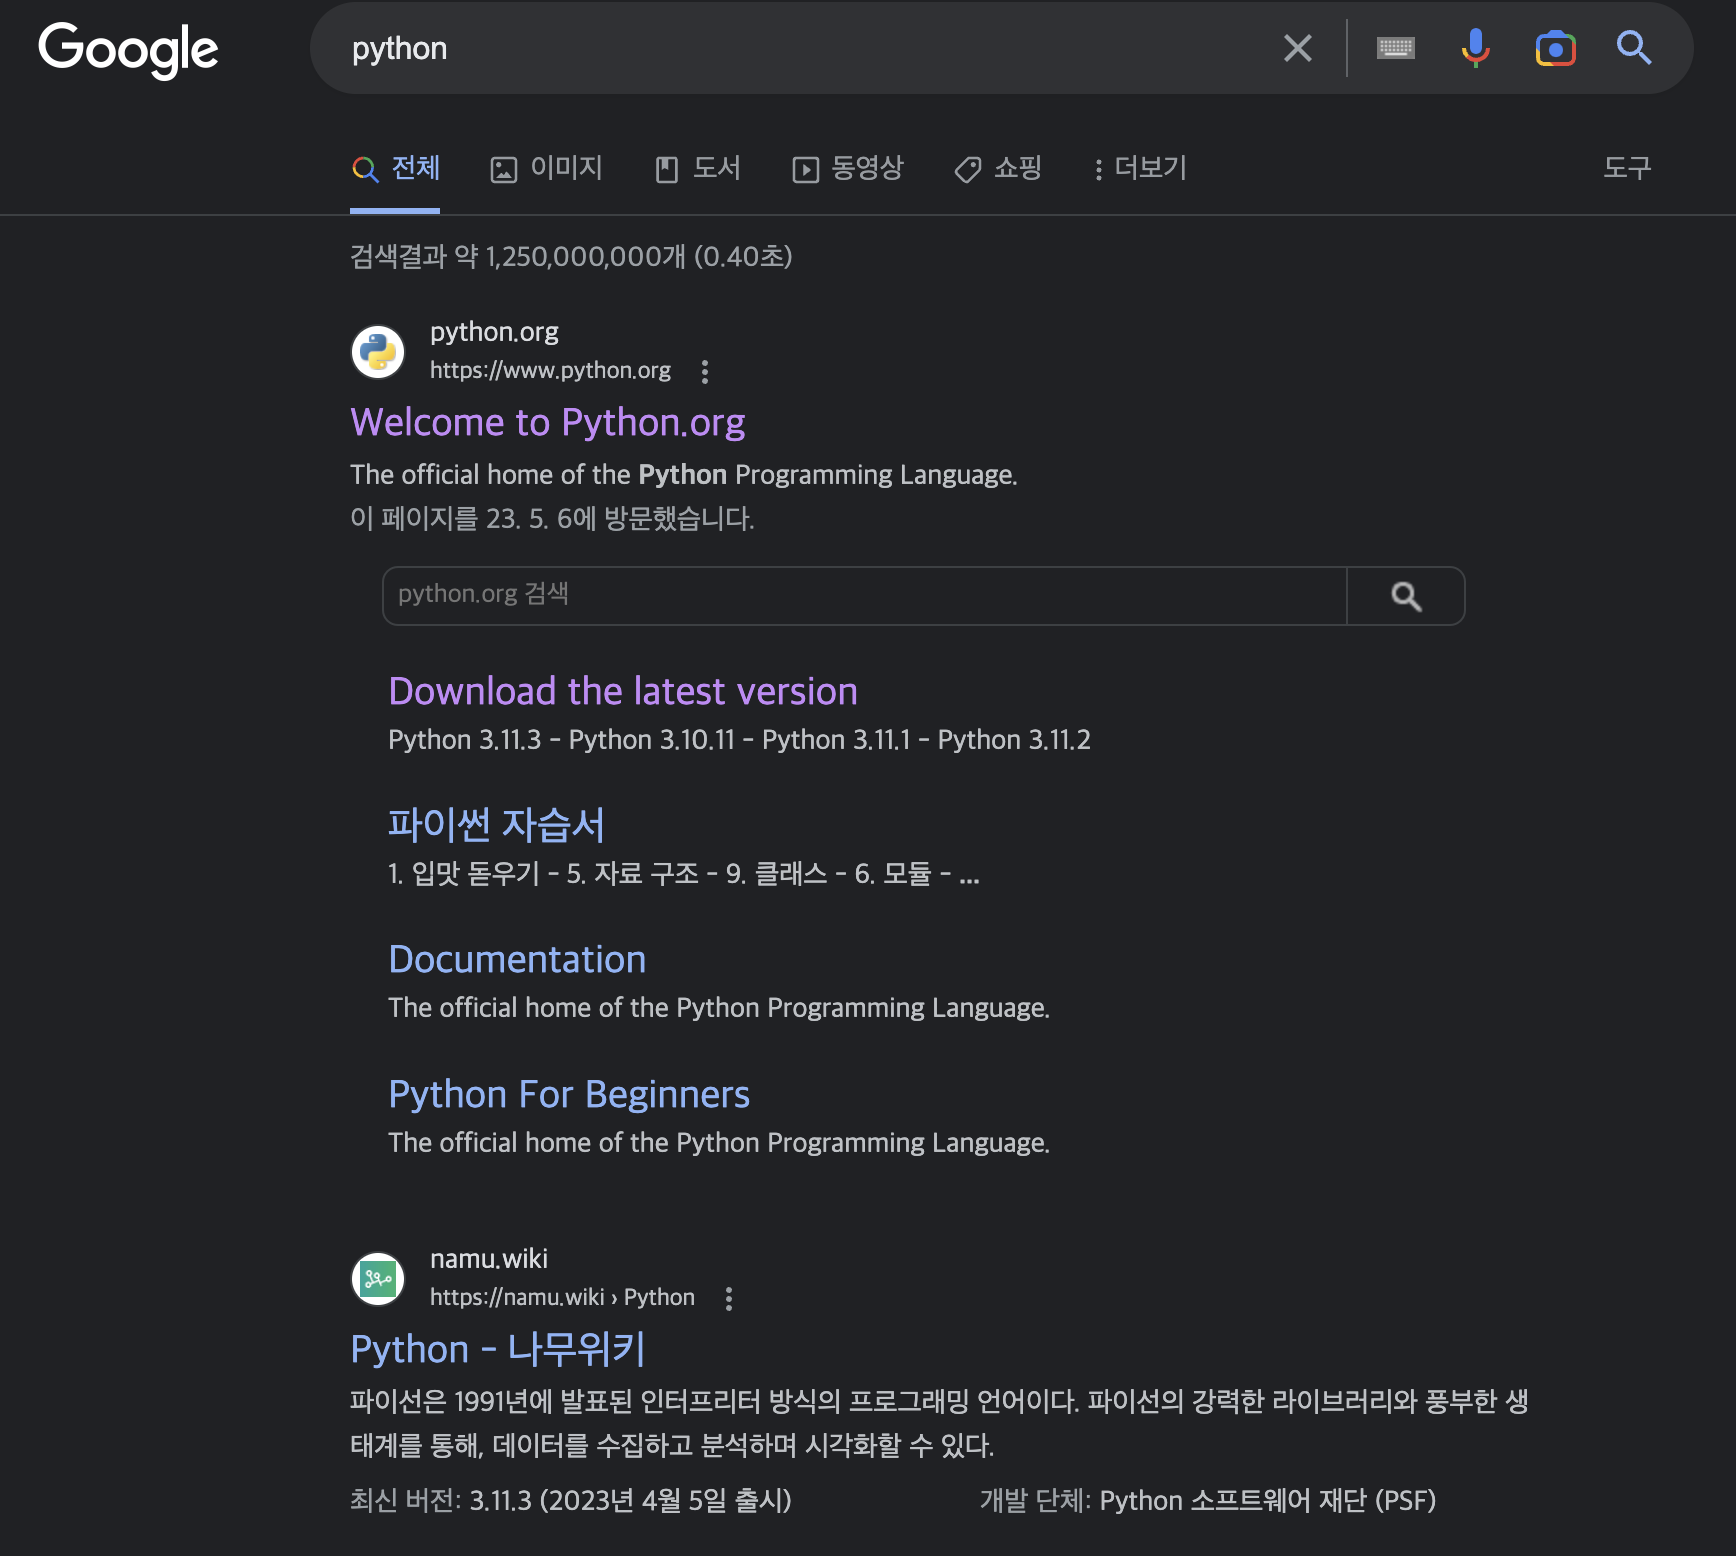Open Google Lens image search camera icon
Screen dimensions: 1736x1556
[x=1555, y=48]
